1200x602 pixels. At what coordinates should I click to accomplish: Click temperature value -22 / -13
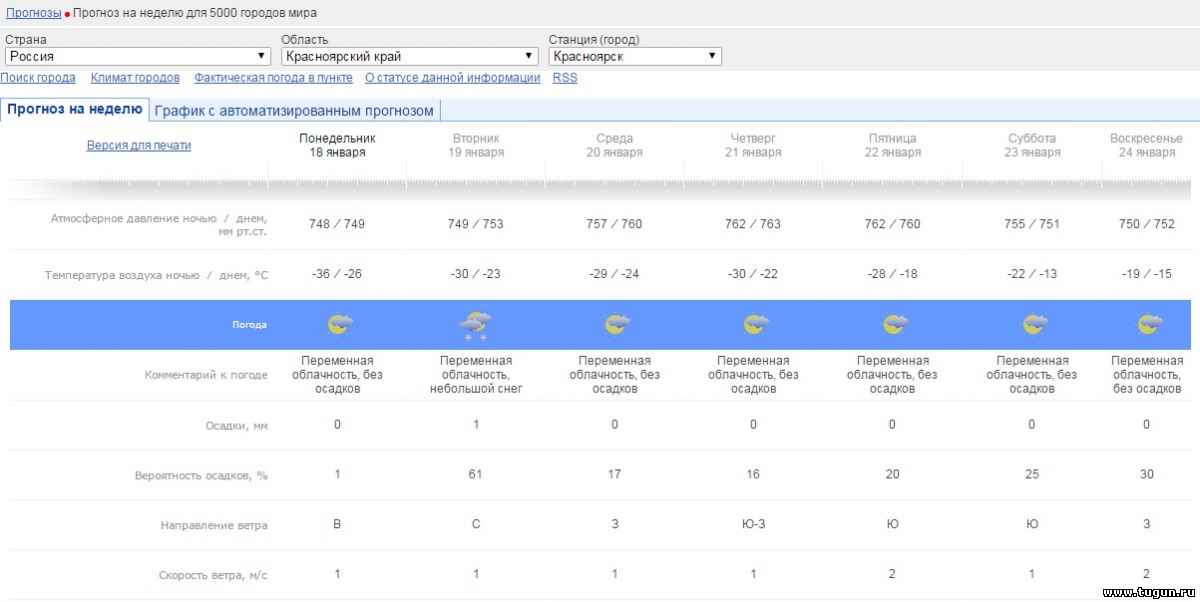pyautogui.click(x=1032, y=274)
